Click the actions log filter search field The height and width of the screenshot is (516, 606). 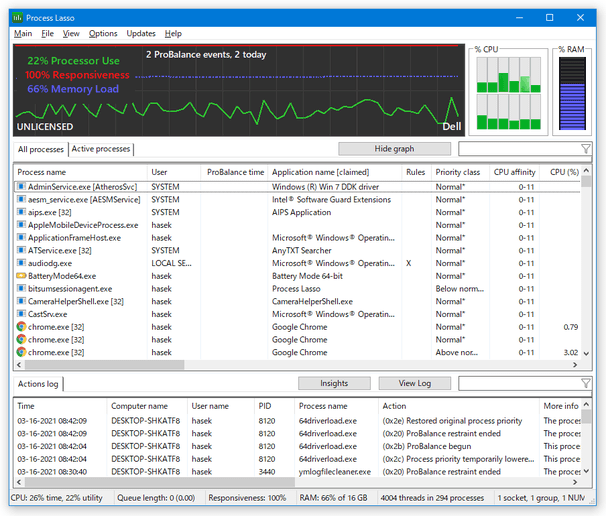click(x=519, y=383)
